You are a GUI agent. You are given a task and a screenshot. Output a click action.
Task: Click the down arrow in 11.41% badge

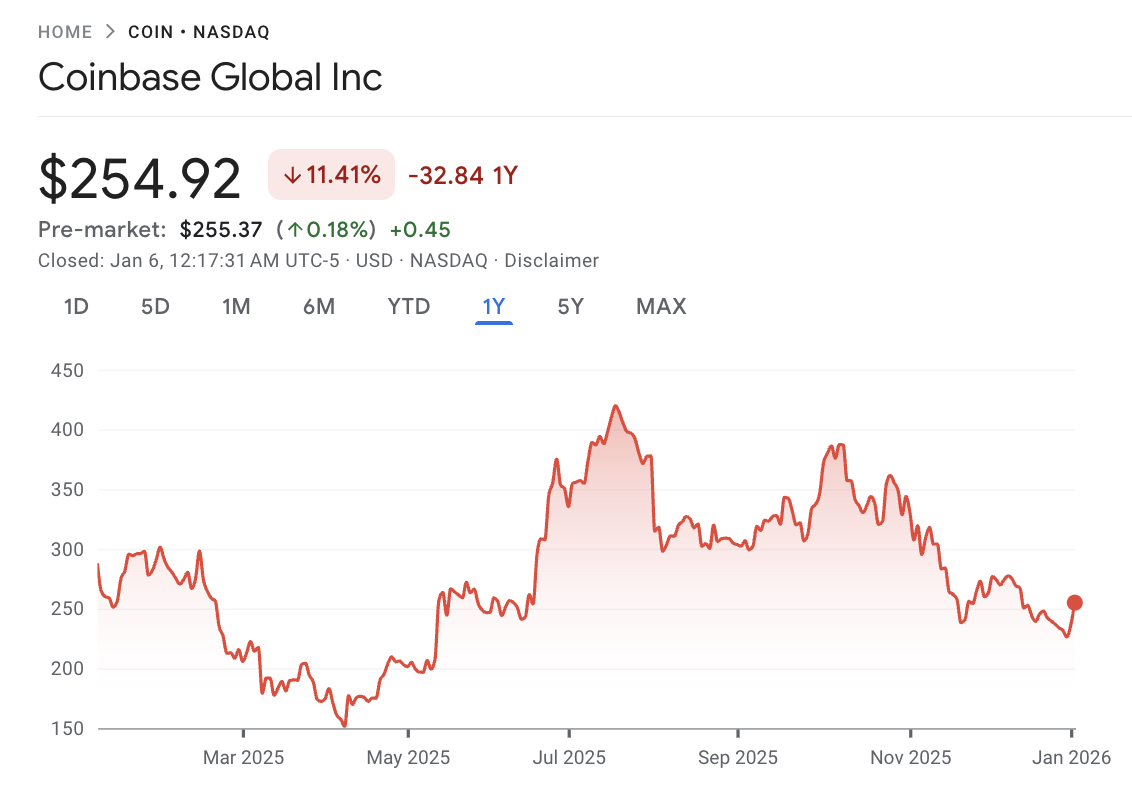[x=292, y=176]
